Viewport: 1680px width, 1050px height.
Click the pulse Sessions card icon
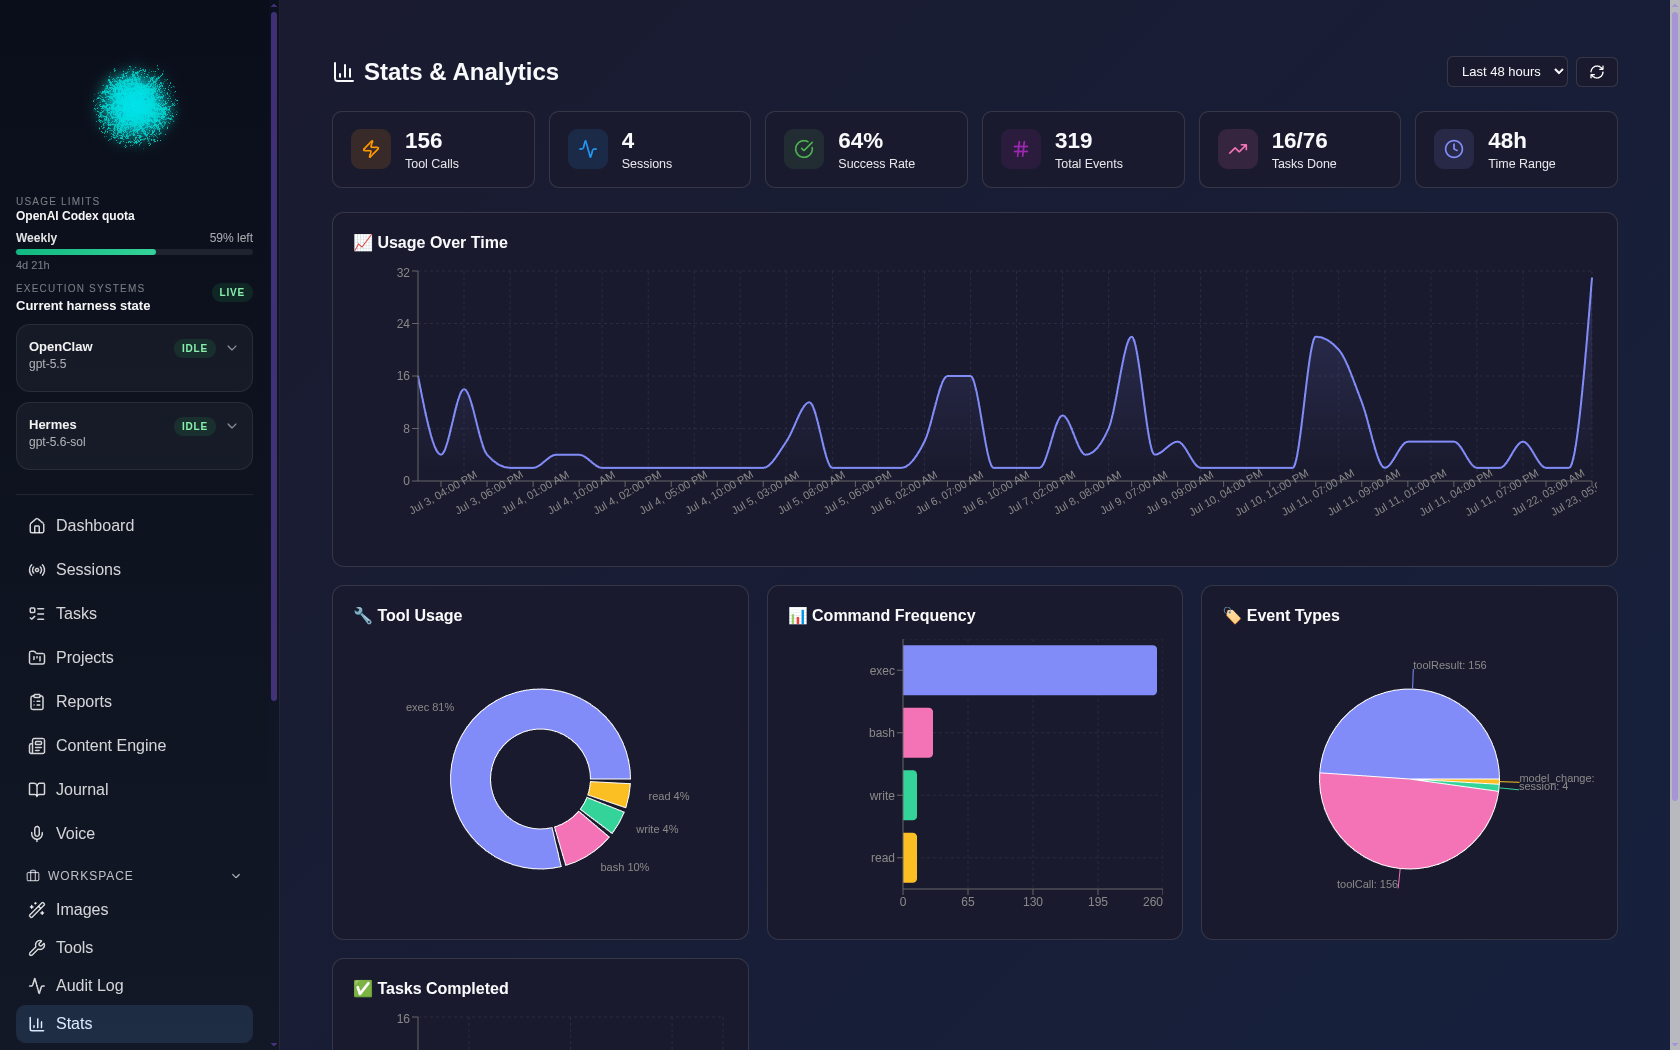coord(588,149)
